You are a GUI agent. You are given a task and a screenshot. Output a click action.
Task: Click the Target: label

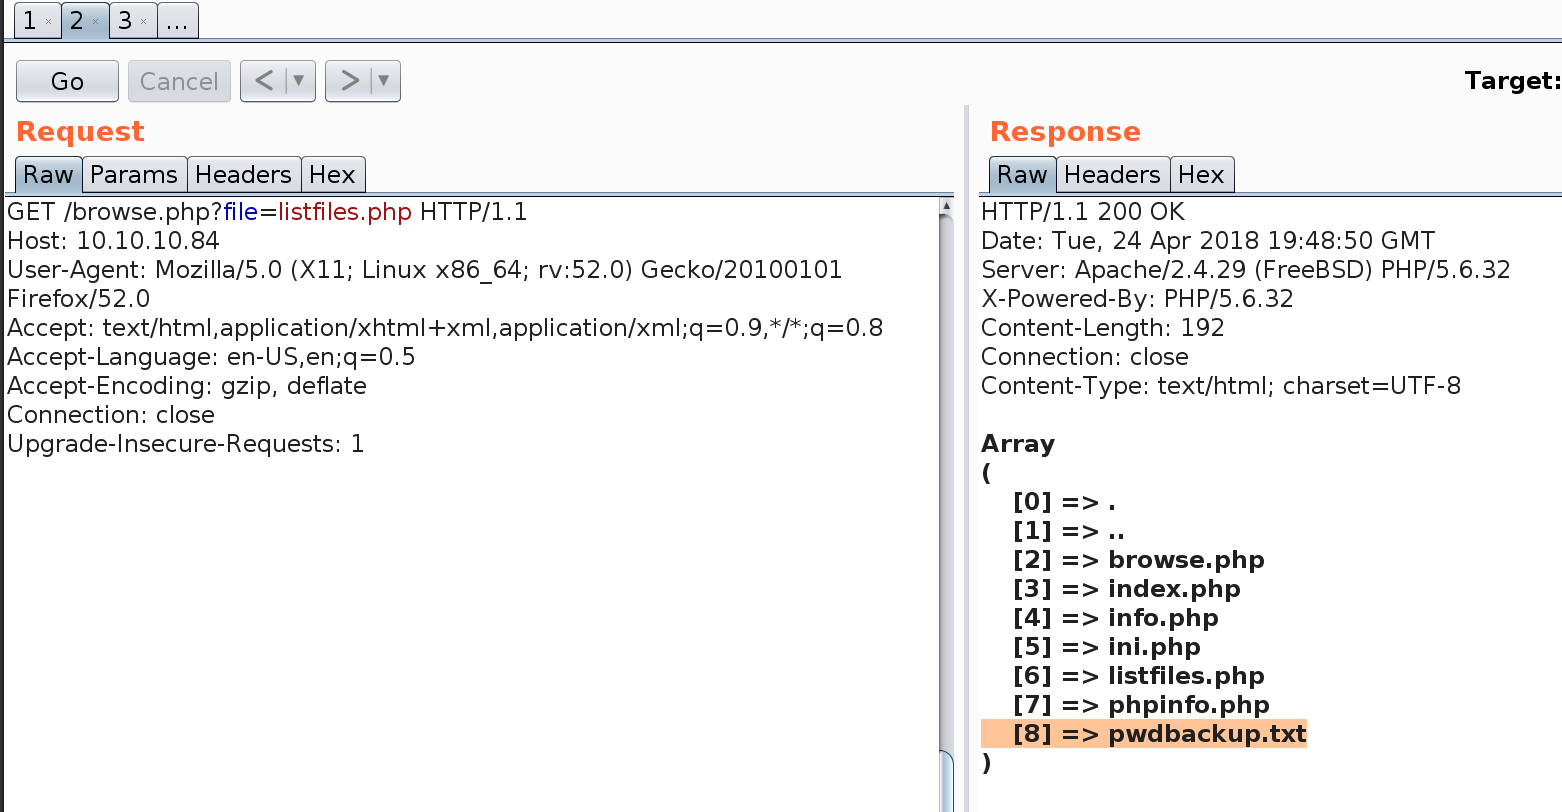pos(1512,81)
